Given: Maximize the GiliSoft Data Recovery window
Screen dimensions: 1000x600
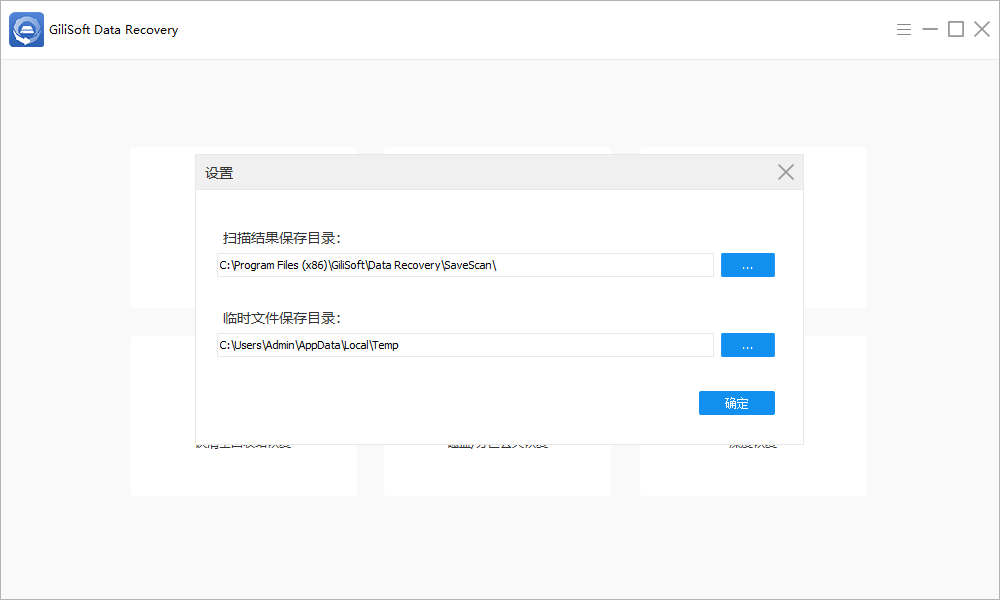Looking at the screenshot, I should [x=956, y=29].
